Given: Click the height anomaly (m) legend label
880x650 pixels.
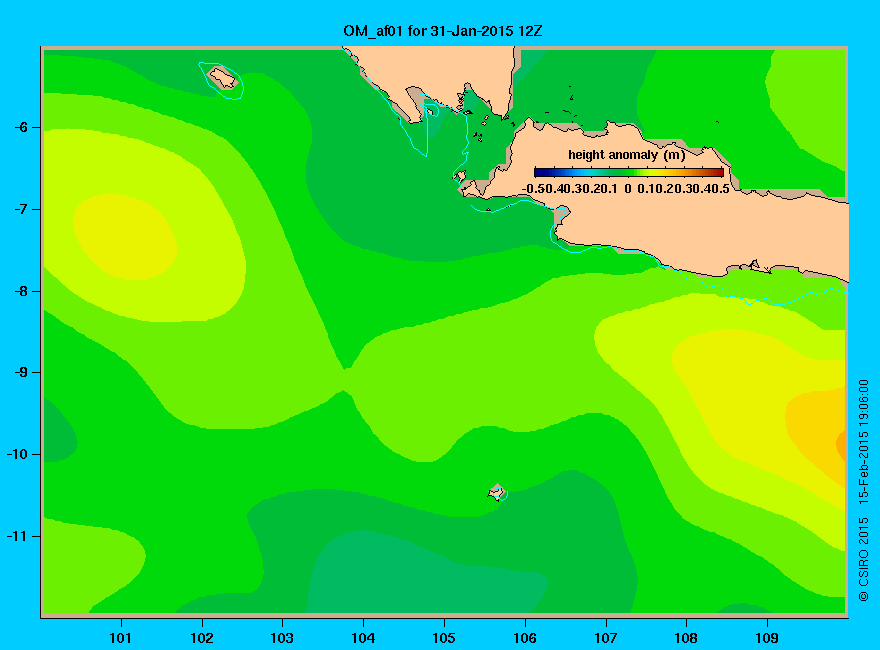Looking at the screenshot, I should pos(626,155).
